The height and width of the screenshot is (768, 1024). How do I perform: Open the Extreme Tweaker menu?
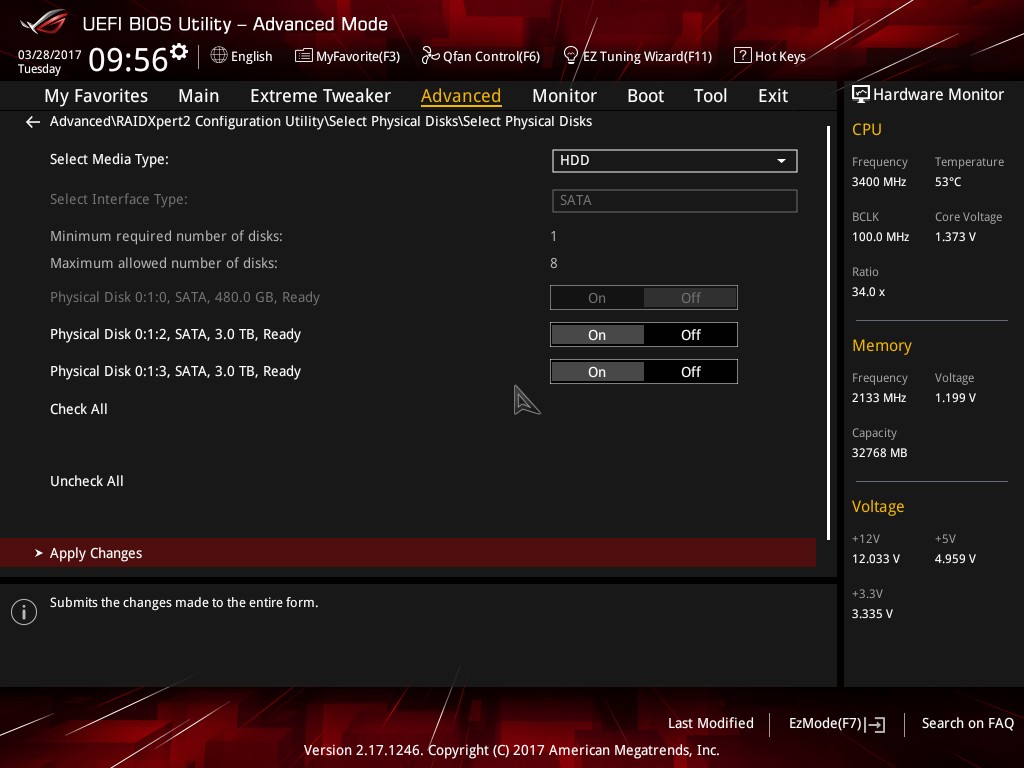coord(320,95)
